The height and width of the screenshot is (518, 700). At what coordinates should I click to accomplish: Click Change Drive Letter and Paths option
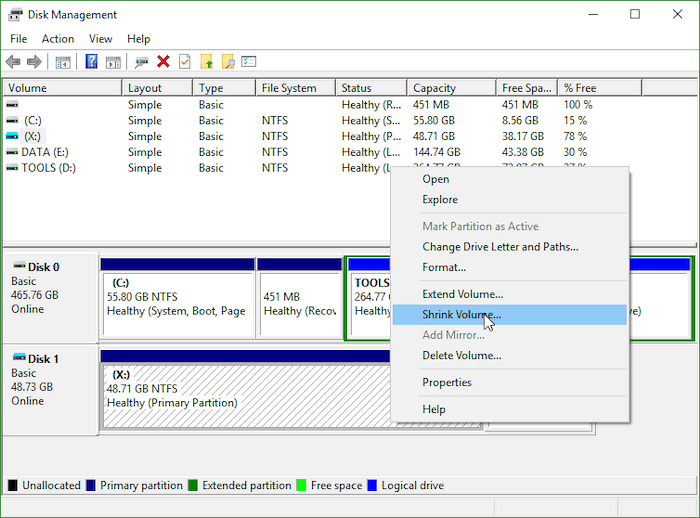click(x=500, y=247)
